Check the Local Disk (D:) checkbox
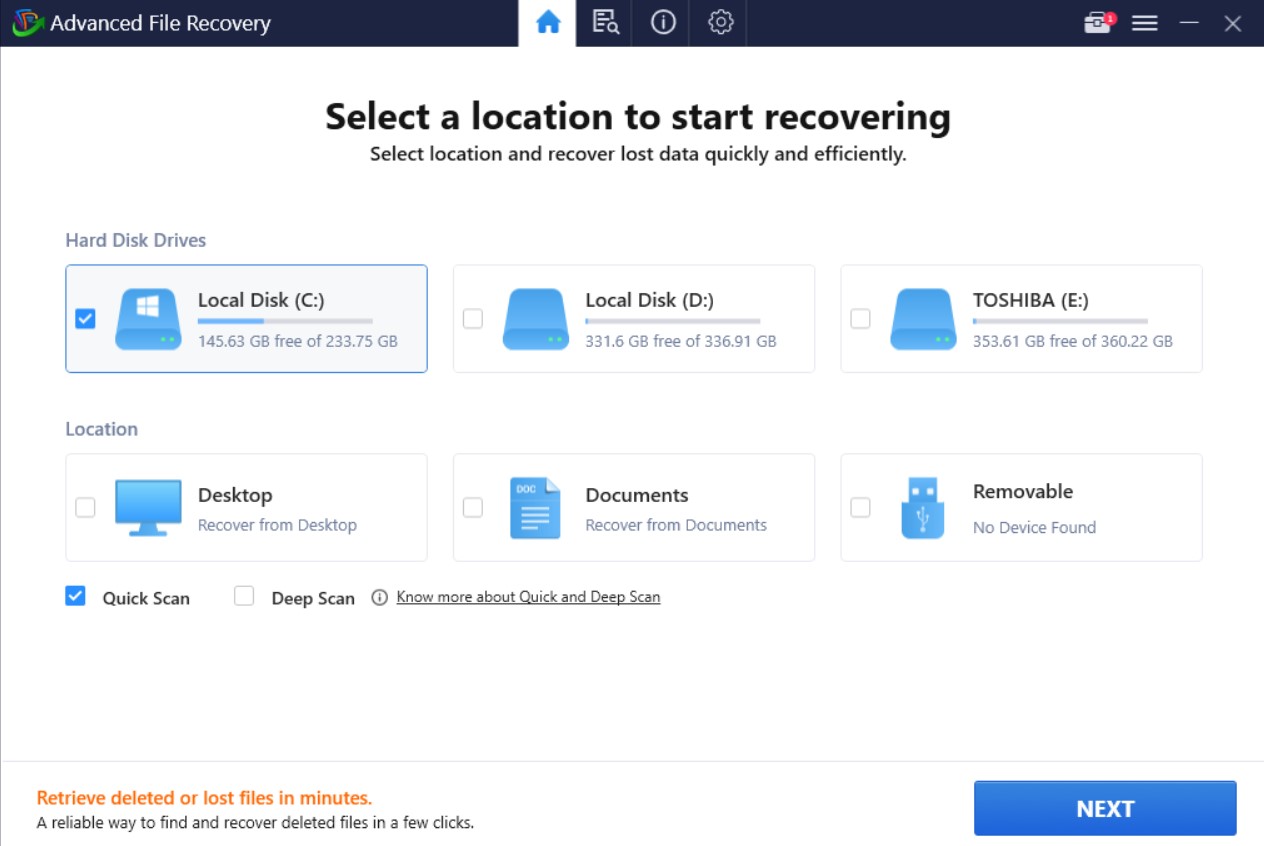Image resolution: width=1264 pixels, height=846 pixels. pos(473,319)
